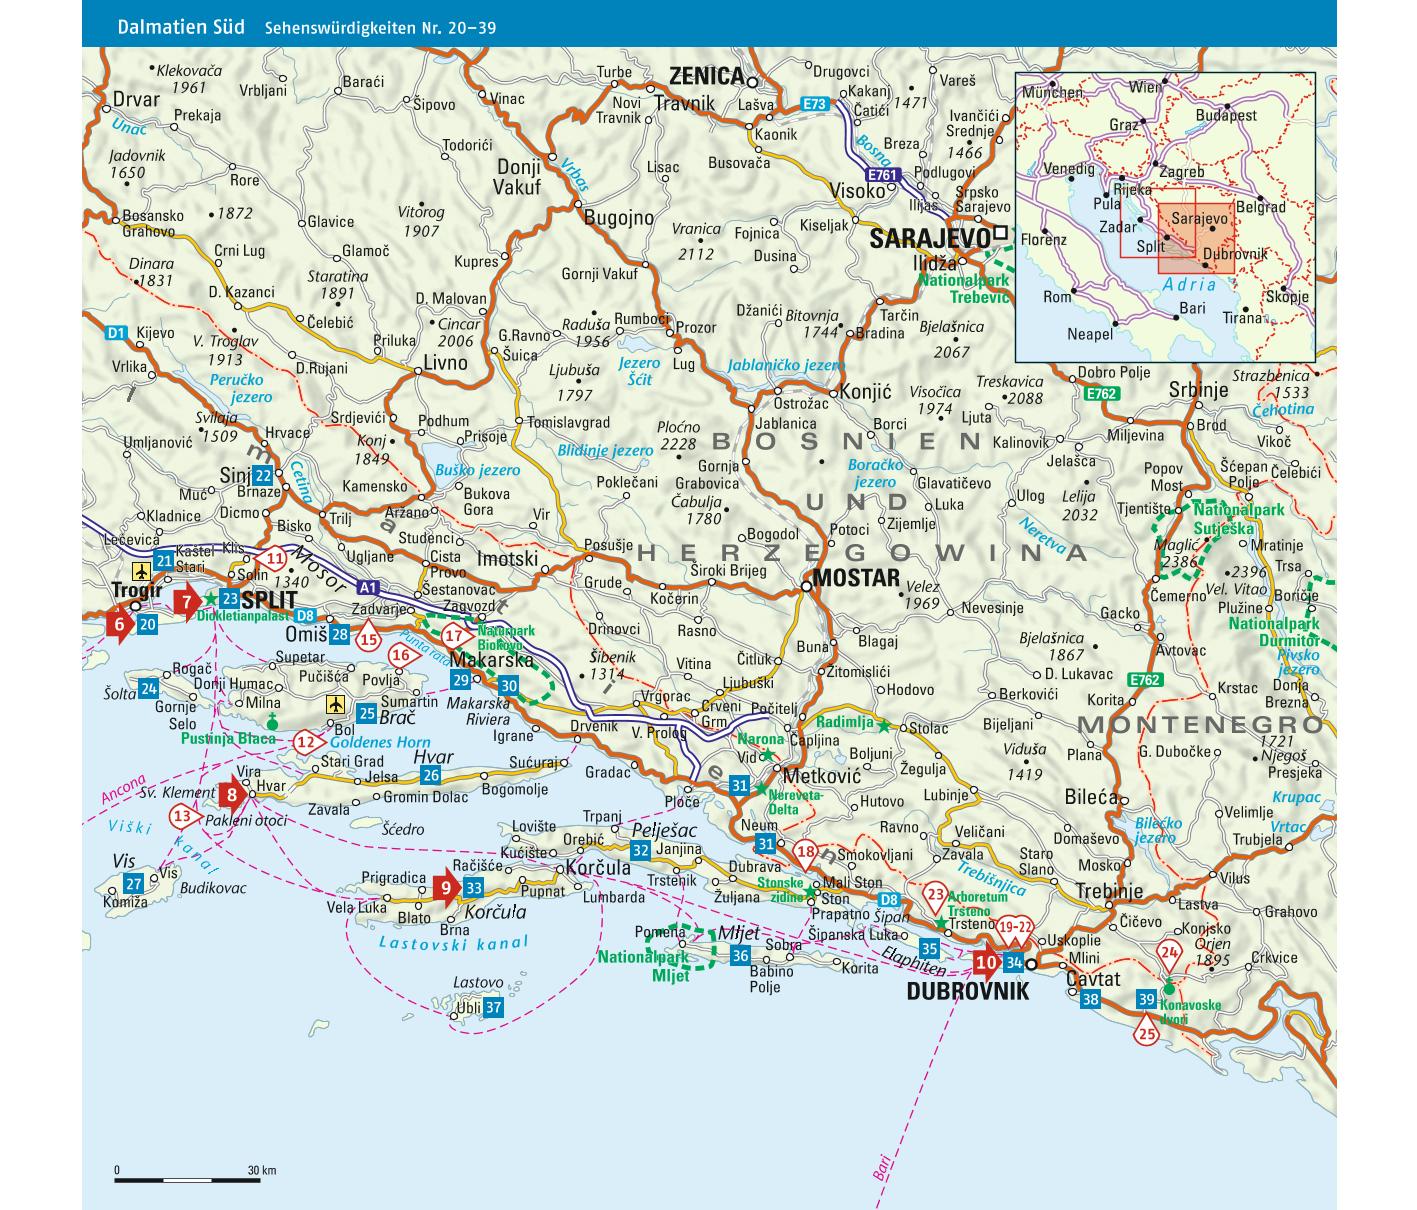The width and height of the screenshot is (1417, 1210).
Task: Click white marker 18 near Neum
Action: 808,853
